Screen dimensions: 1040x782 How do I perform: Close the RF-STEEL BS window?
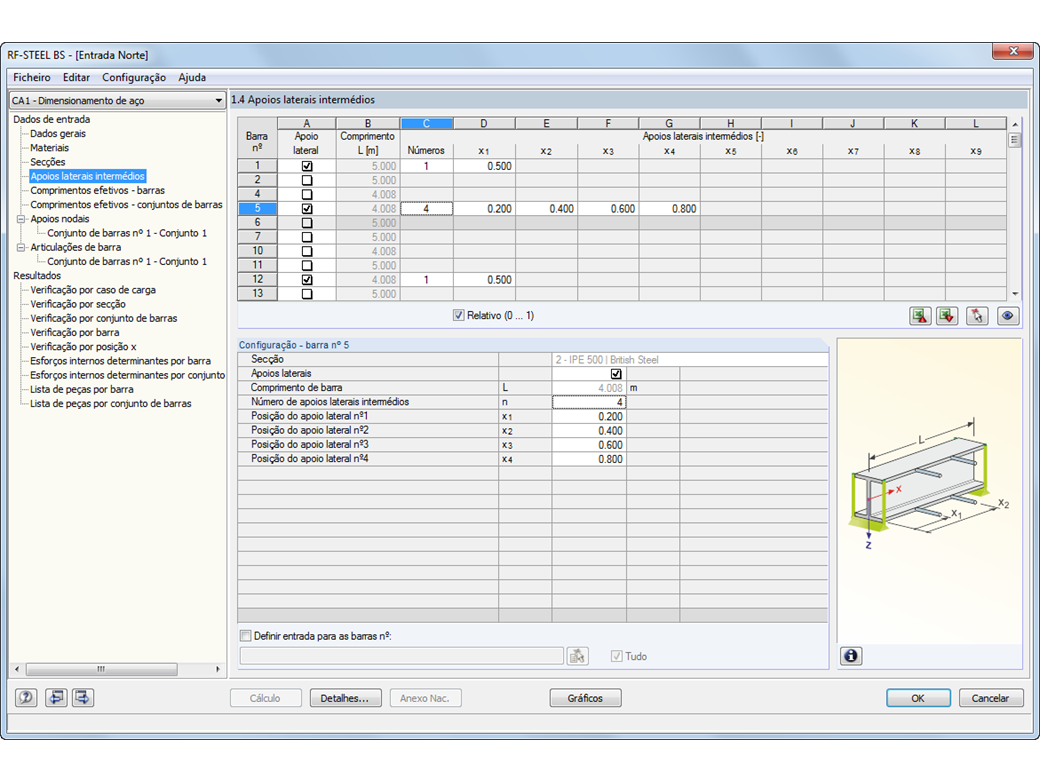[1013, 51]
